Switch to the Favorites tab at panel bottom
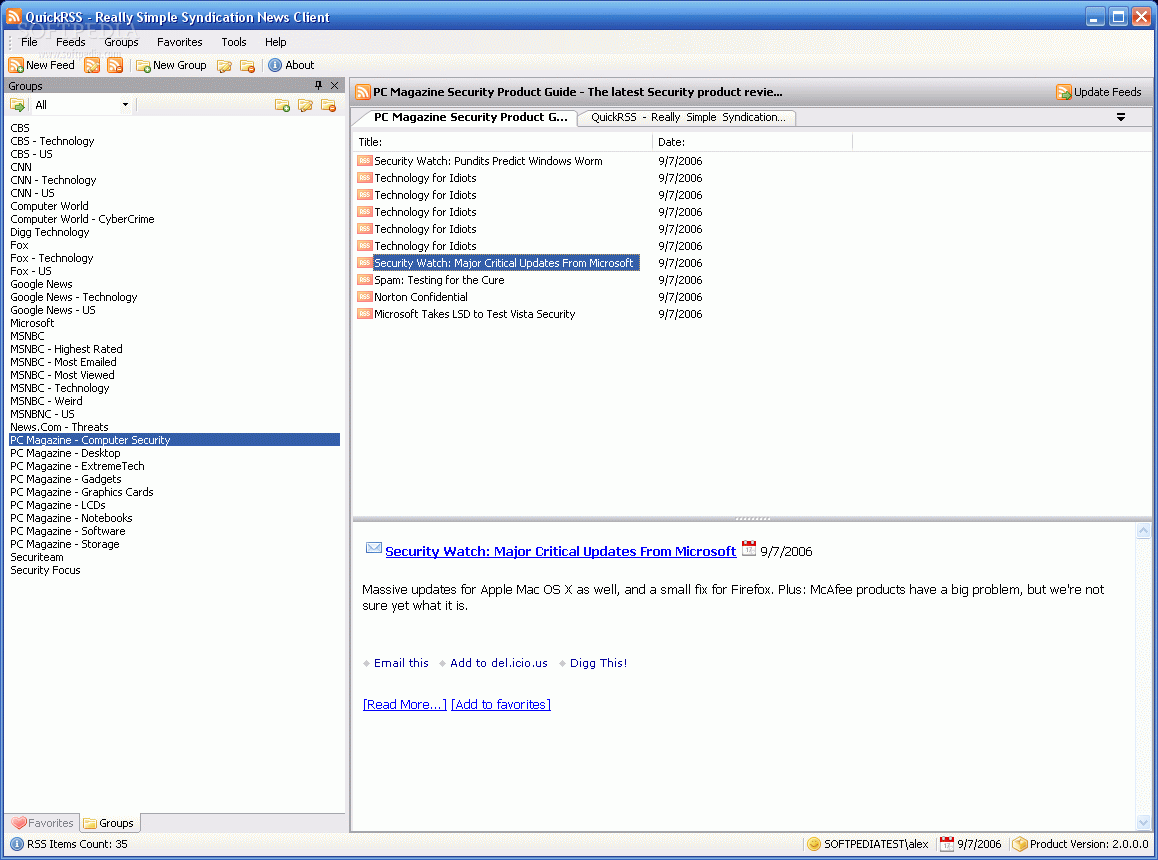 [43, 823]
